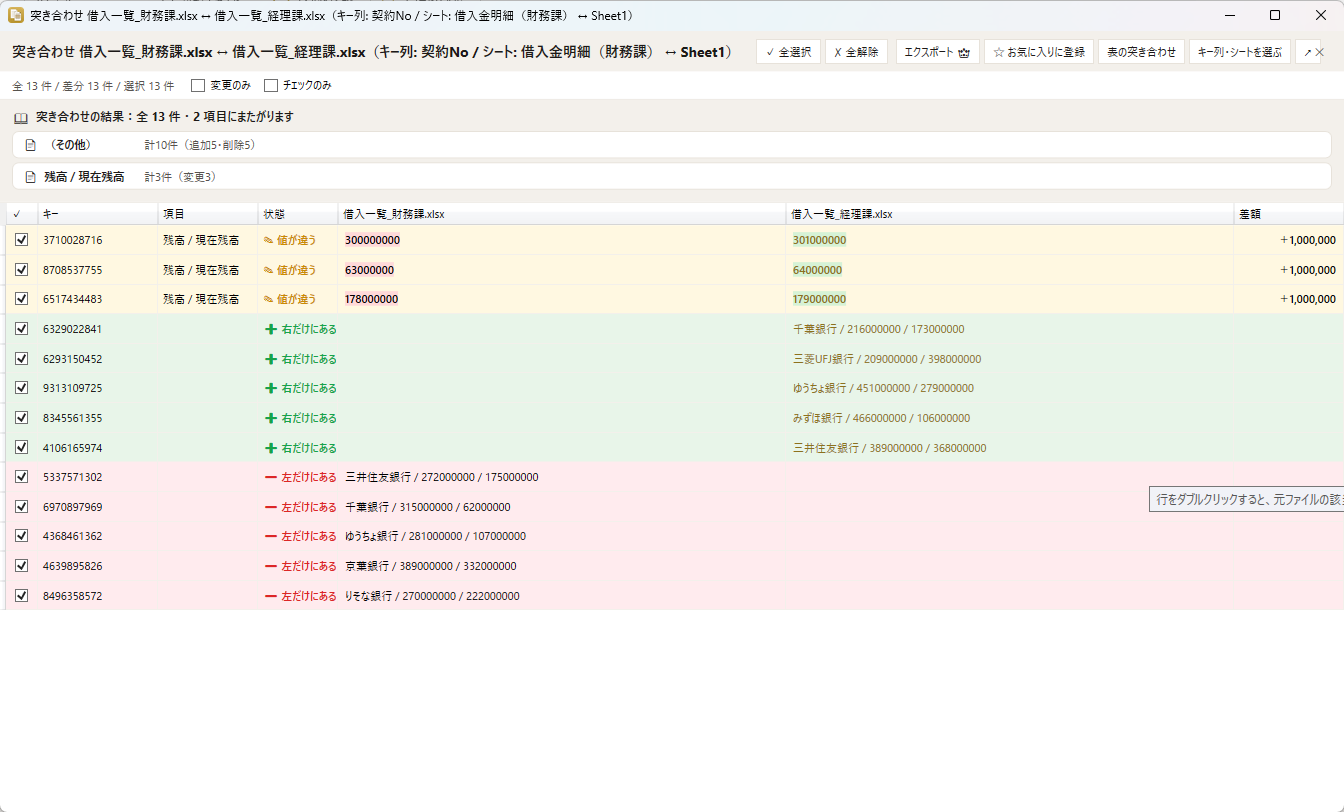Click the 差額 column header
This screenshot has width=1344, height=812.
click(1289, 214)
